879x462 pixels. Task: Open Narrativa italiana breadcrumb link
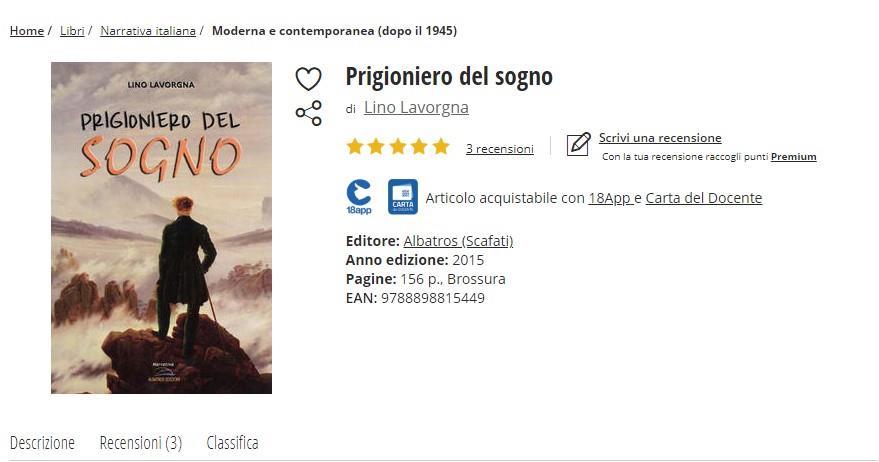click(x=148, y=31)
